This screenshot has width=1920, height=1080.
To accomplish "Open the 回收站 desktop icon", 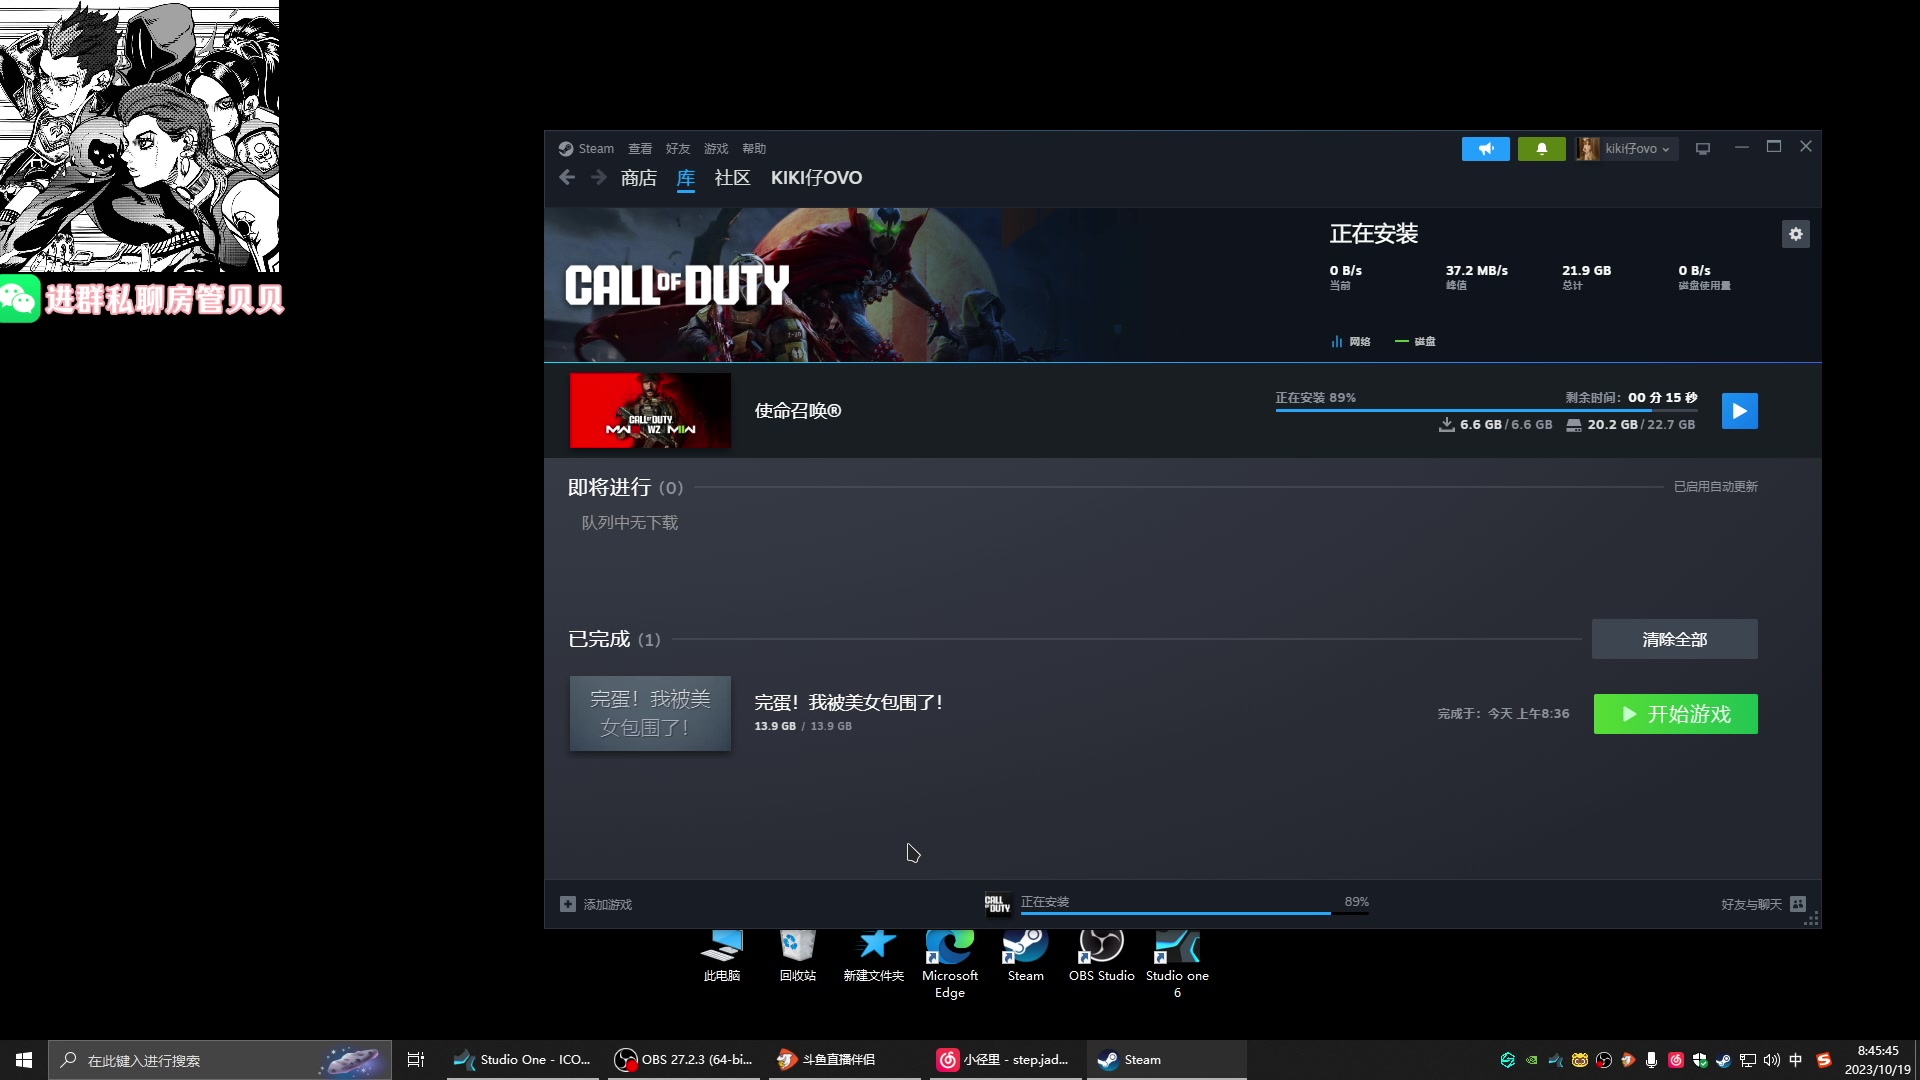I will [x=797, y=956].
